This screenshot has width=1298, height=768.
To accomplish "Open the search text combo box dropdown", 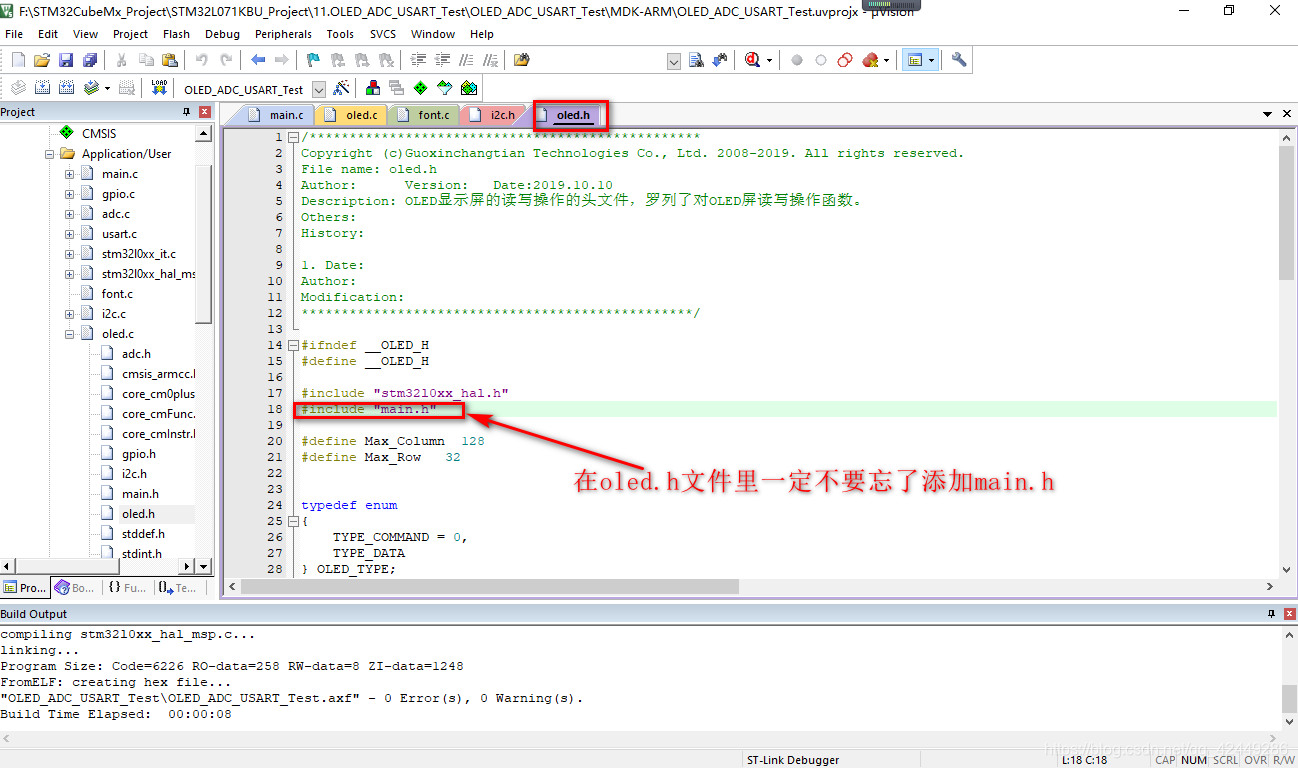I will click(x=674, y=61).
